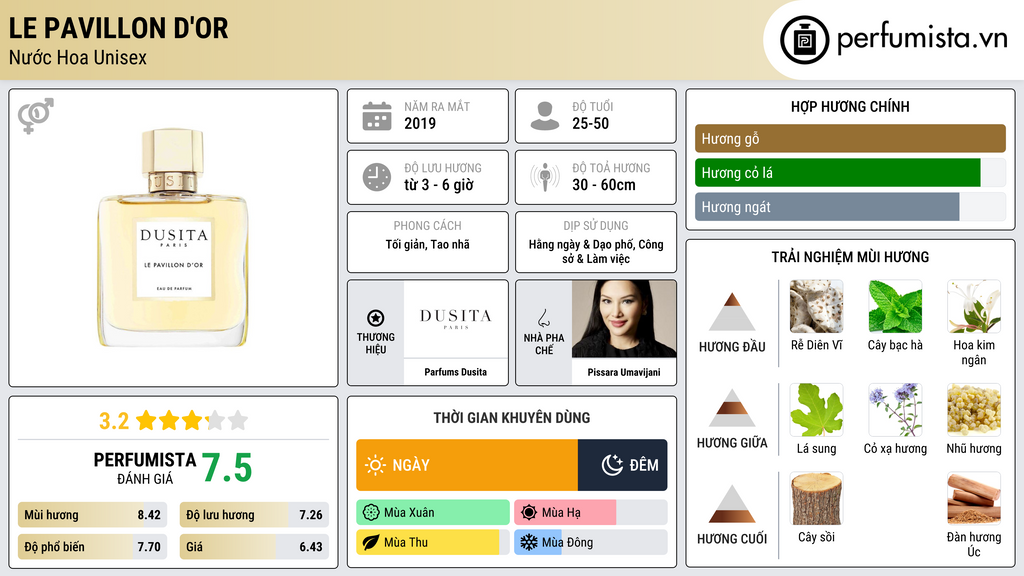Click the age range 25-50 value
This screenshot has width=1024, height=576.
tap(590, 123)
